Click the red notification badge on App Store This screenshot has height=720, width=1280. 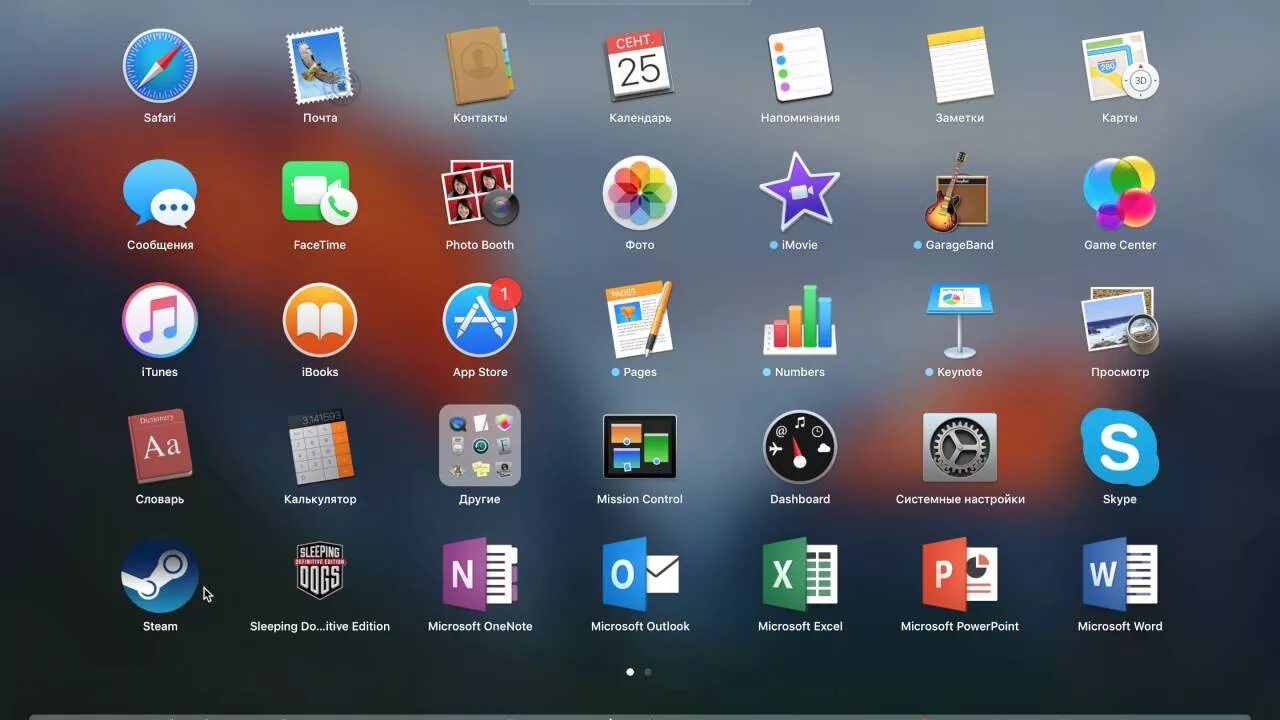coord(506,294)
